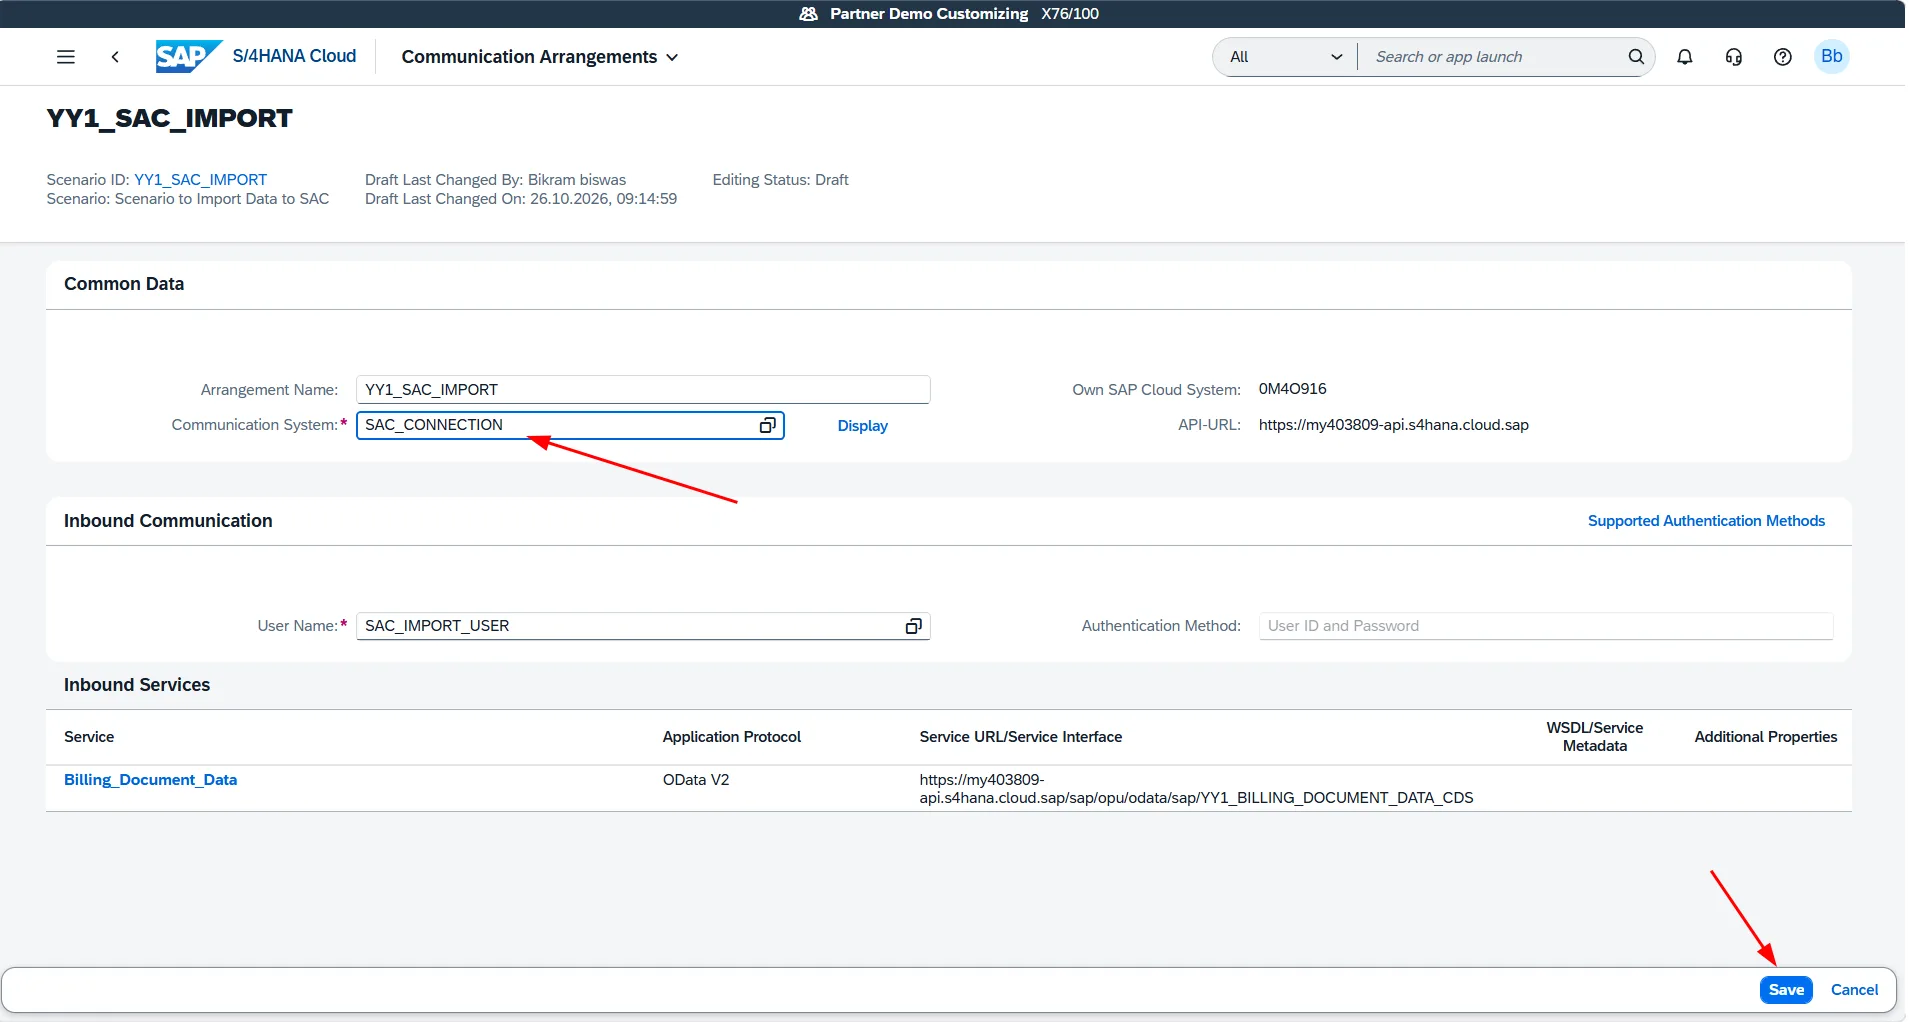This screenshot has height=1022, width=1909.
Task: Open Supported Authentication Methods link
Action: click(x=1706, y=521)
